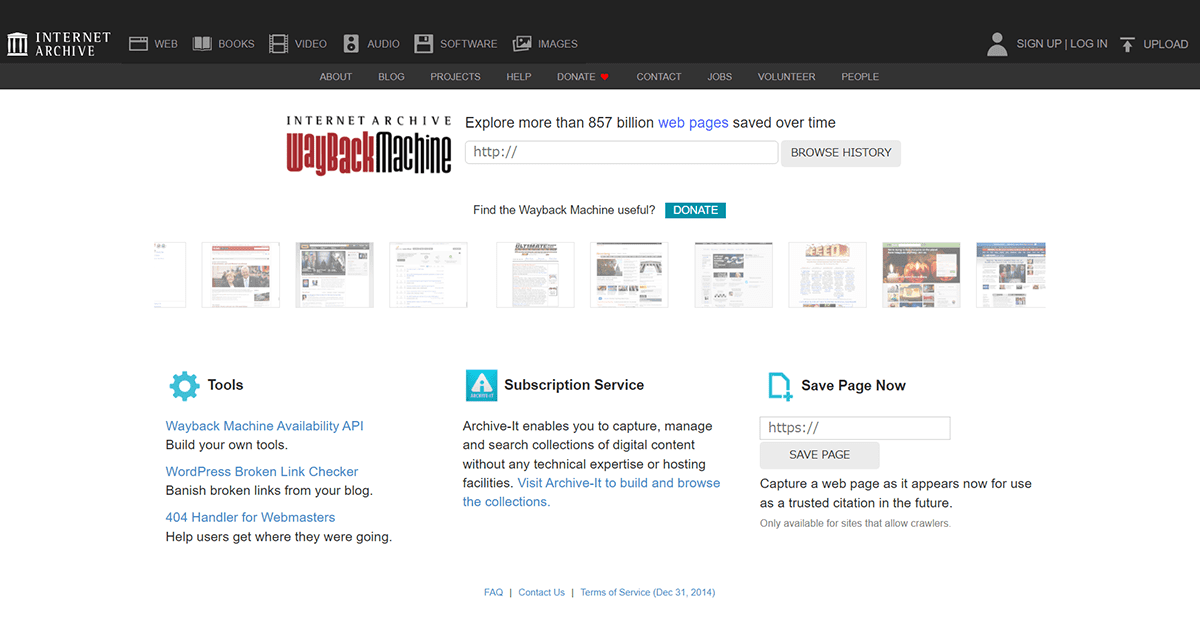Click "Find the Wayback Machine useful?" text
The width and height of the screenshot is (1200, 630).
pos(564,210)
